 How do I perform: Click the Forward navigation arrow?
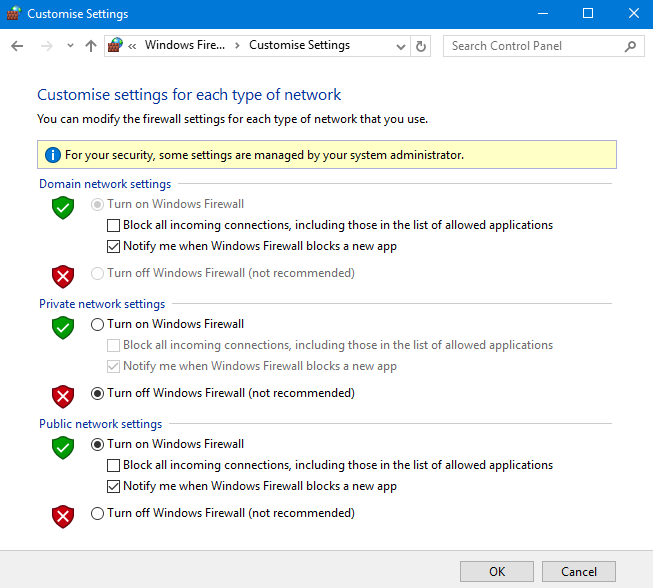(47, 46)
